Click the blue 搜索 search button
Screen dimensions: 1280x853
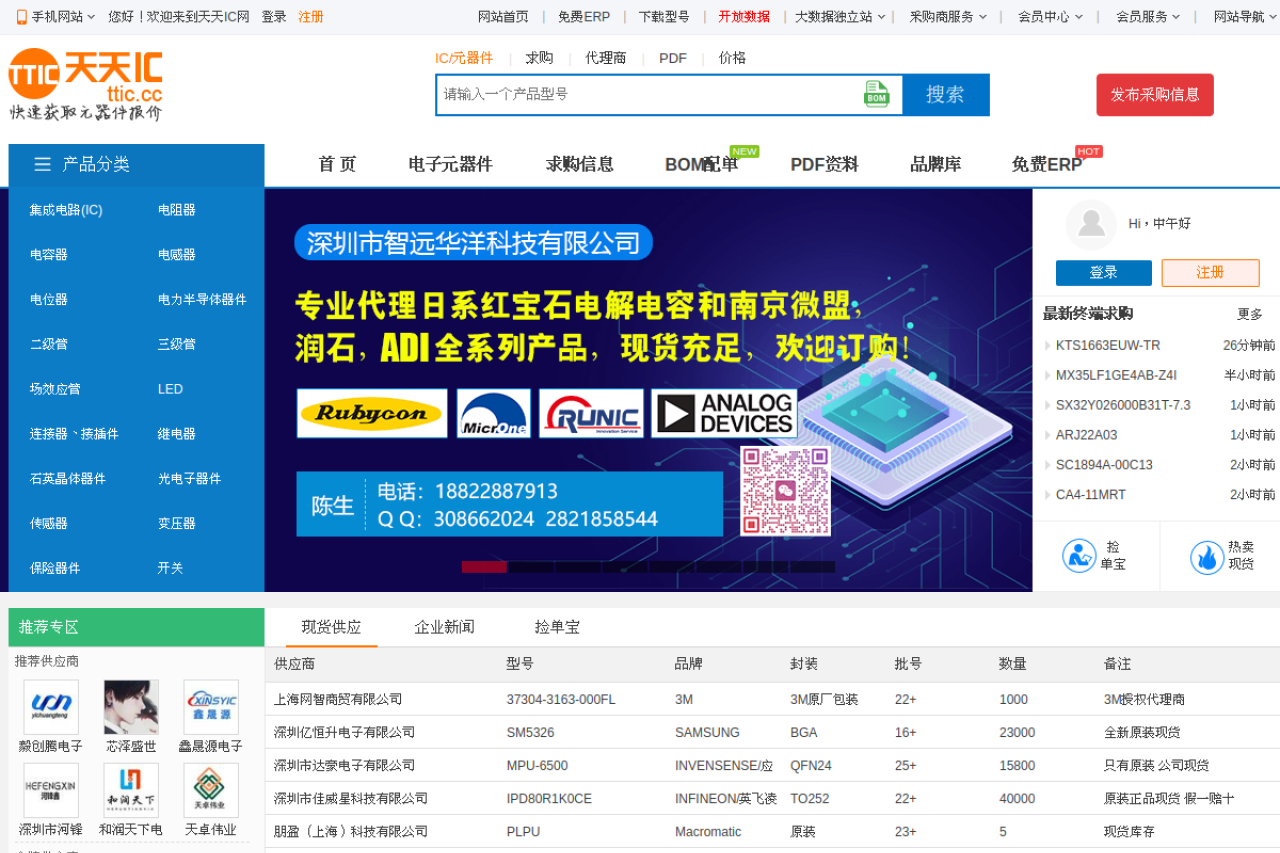coord(945,94)
